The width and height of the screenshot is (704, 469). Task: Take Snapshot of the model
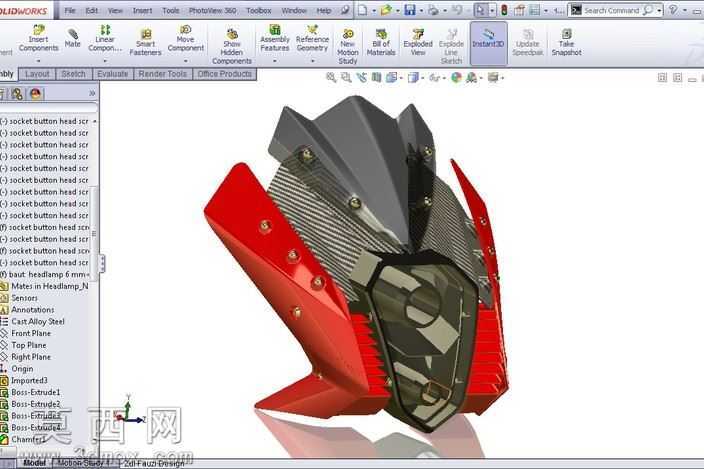coord(566,42)
